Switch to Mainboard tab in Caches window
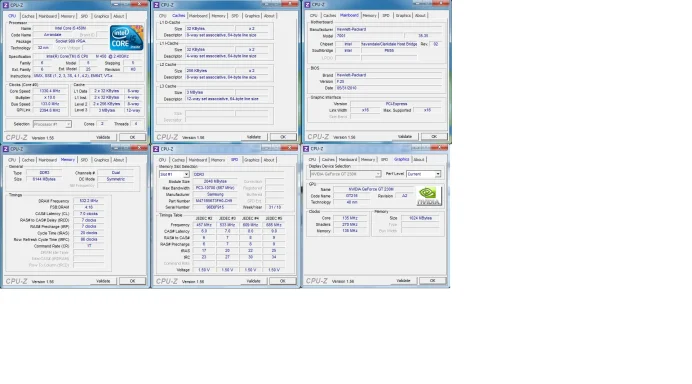Image resolution: width=692 pixels, height=384 pixels. (x=198, y=16)
